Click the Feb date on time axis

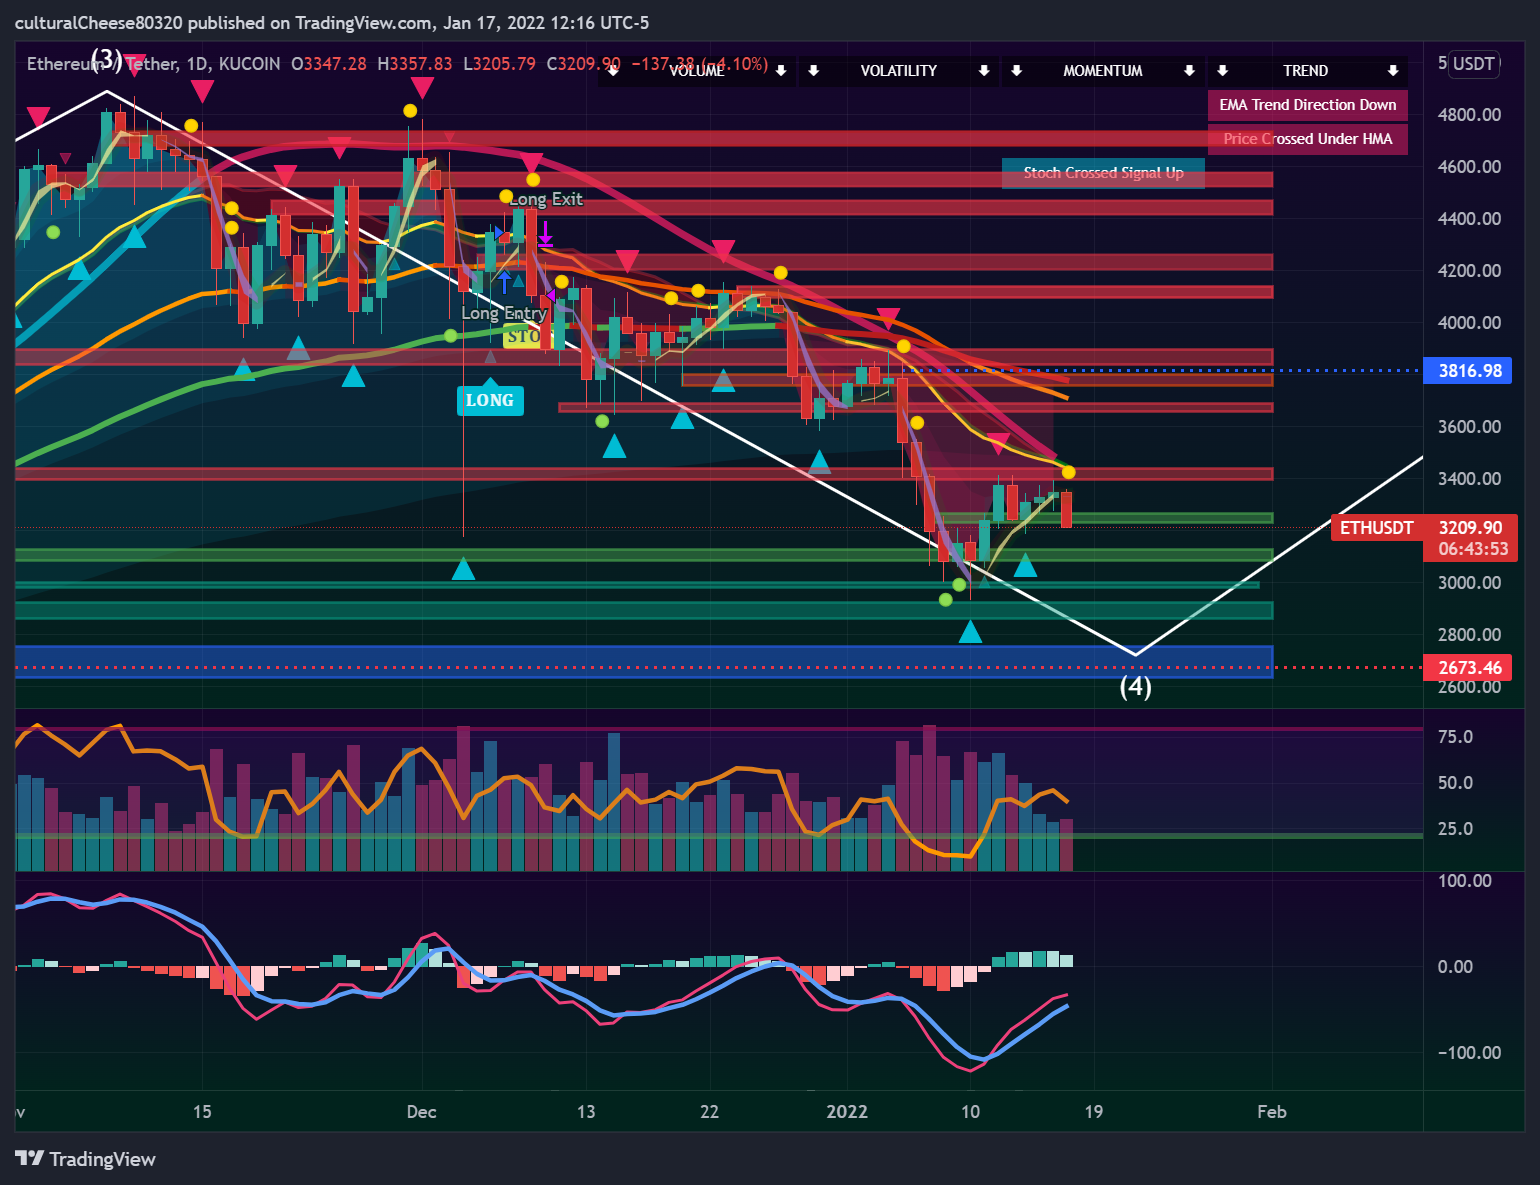tap(1272, 1112)
